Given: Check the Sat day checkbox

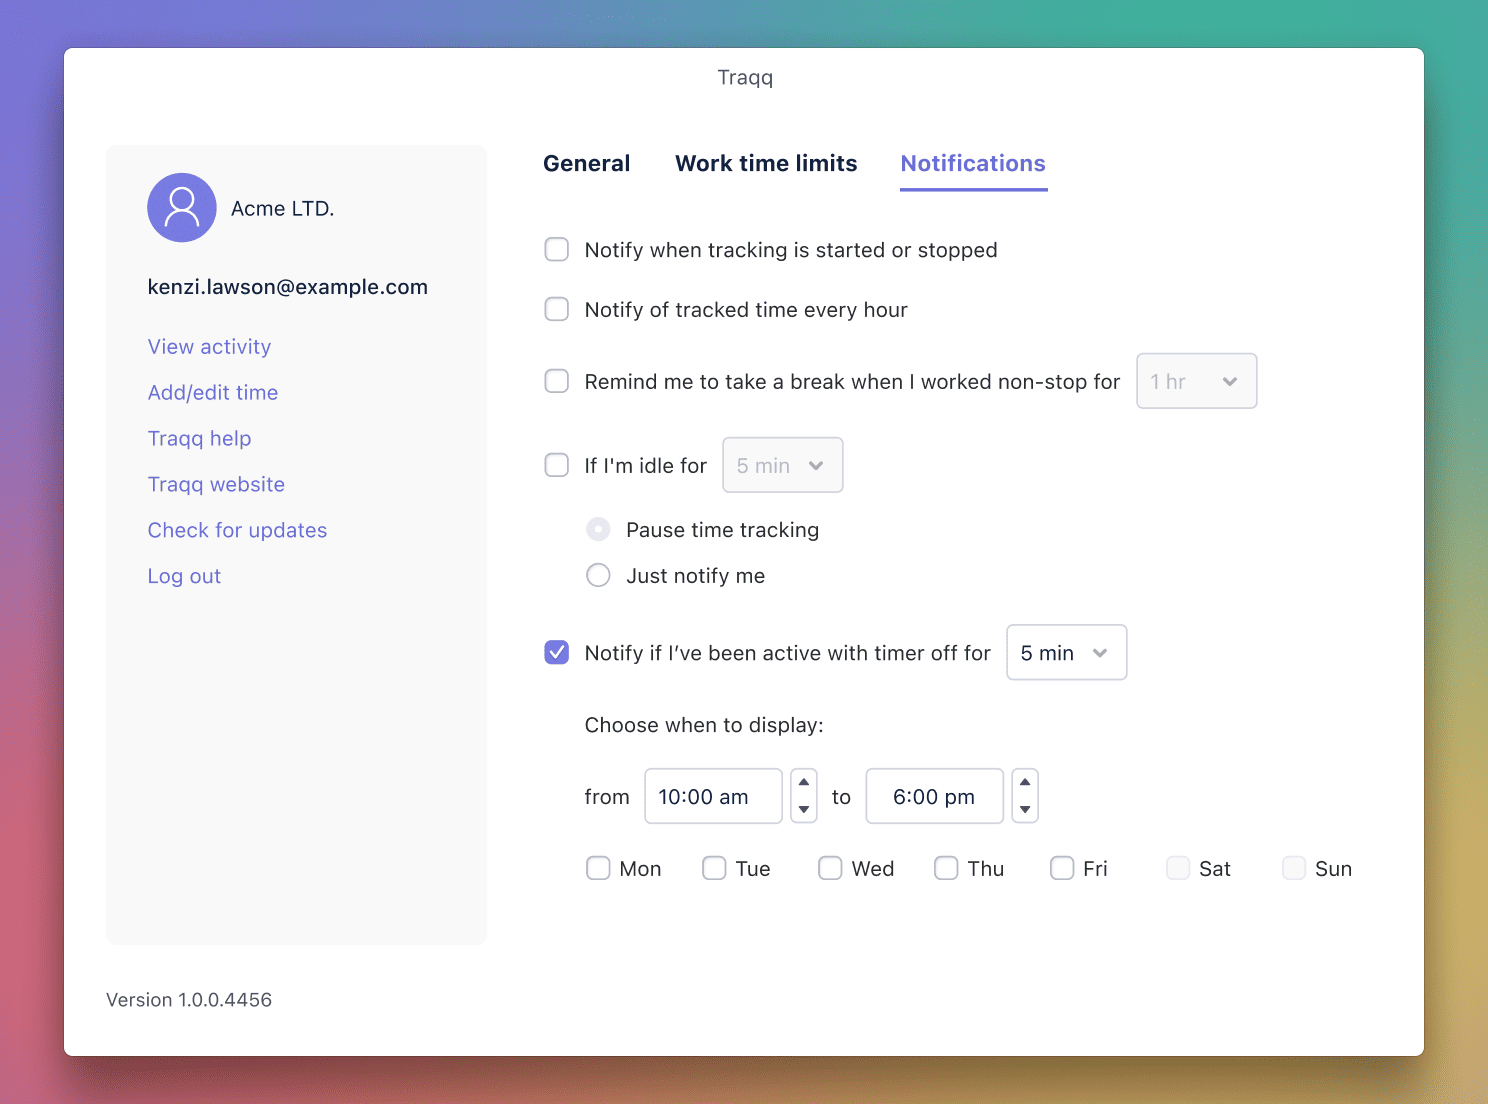Looking at the screenshot, I should pos(1178,868).
